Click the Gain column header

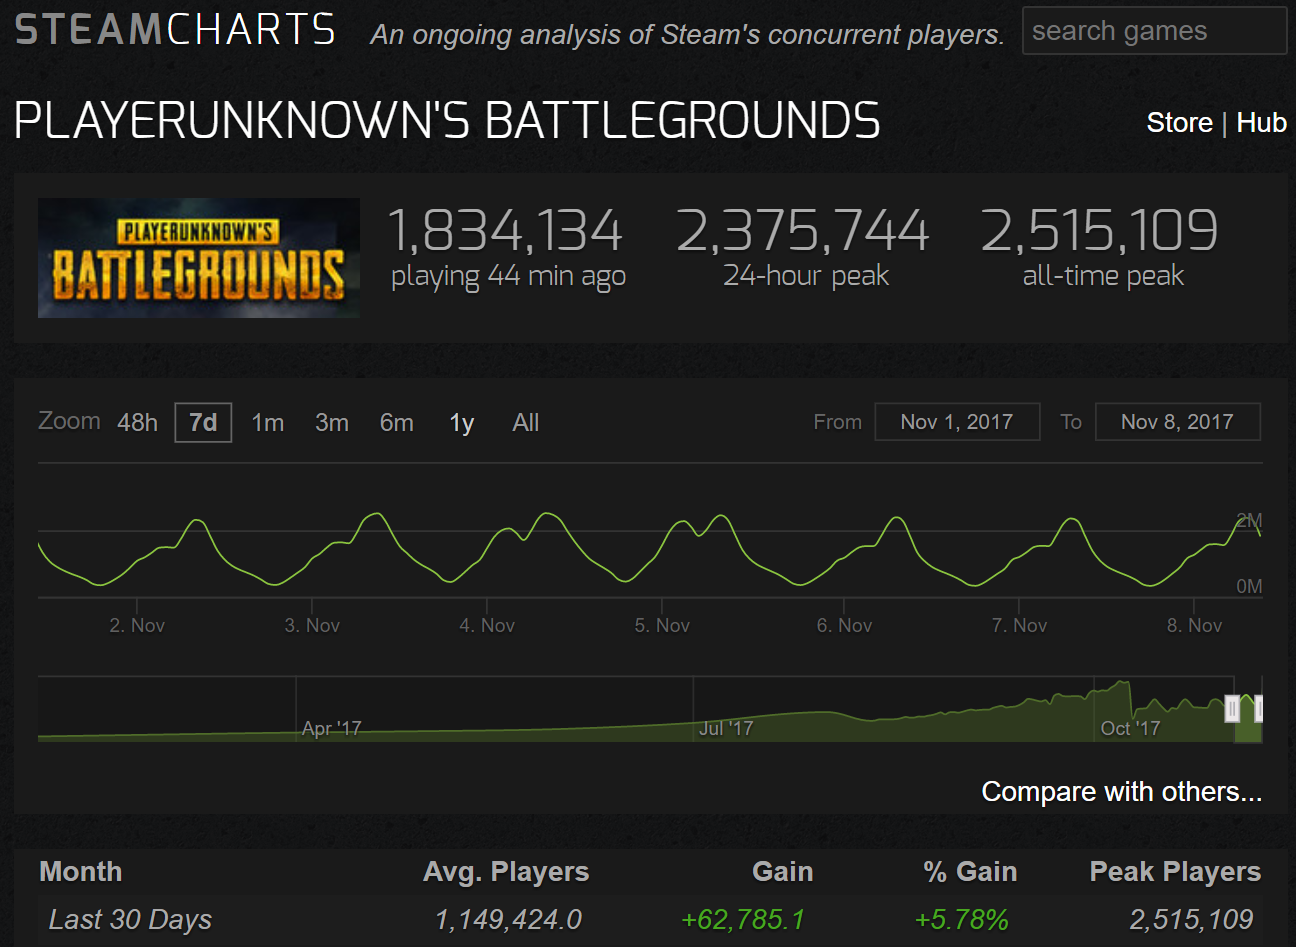click(782, 872)
